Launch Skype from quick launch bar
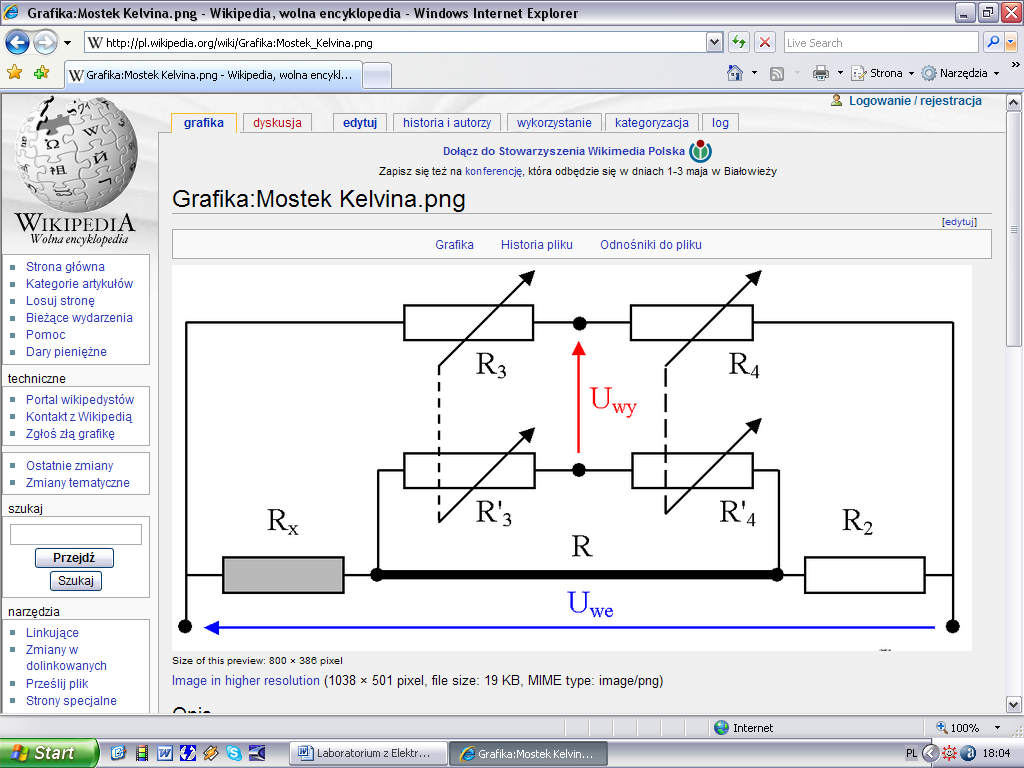 pyautogui.click(x=233, y=753)
